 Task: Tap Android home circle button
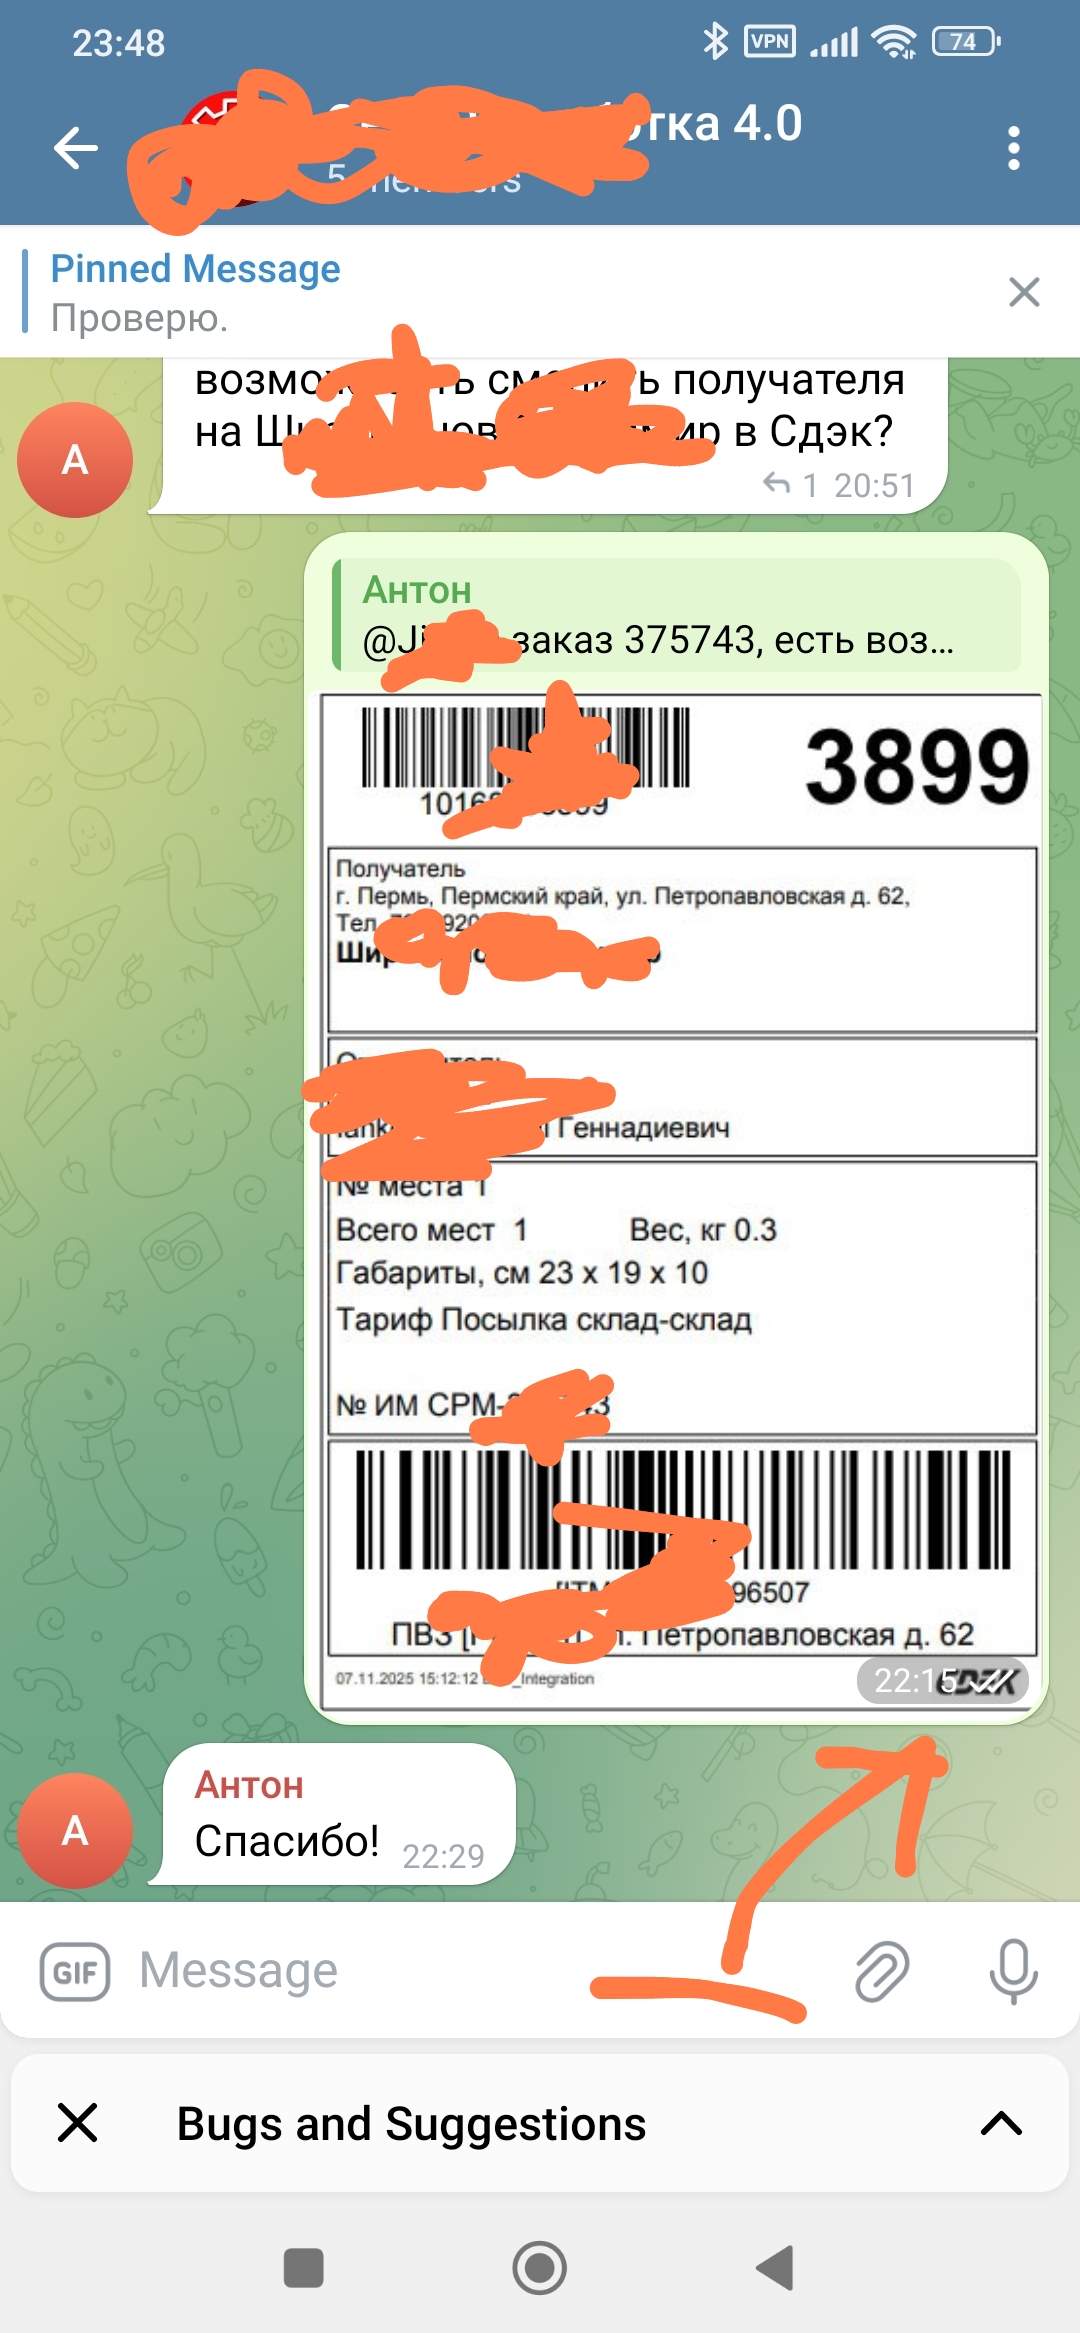(540, 2268)
